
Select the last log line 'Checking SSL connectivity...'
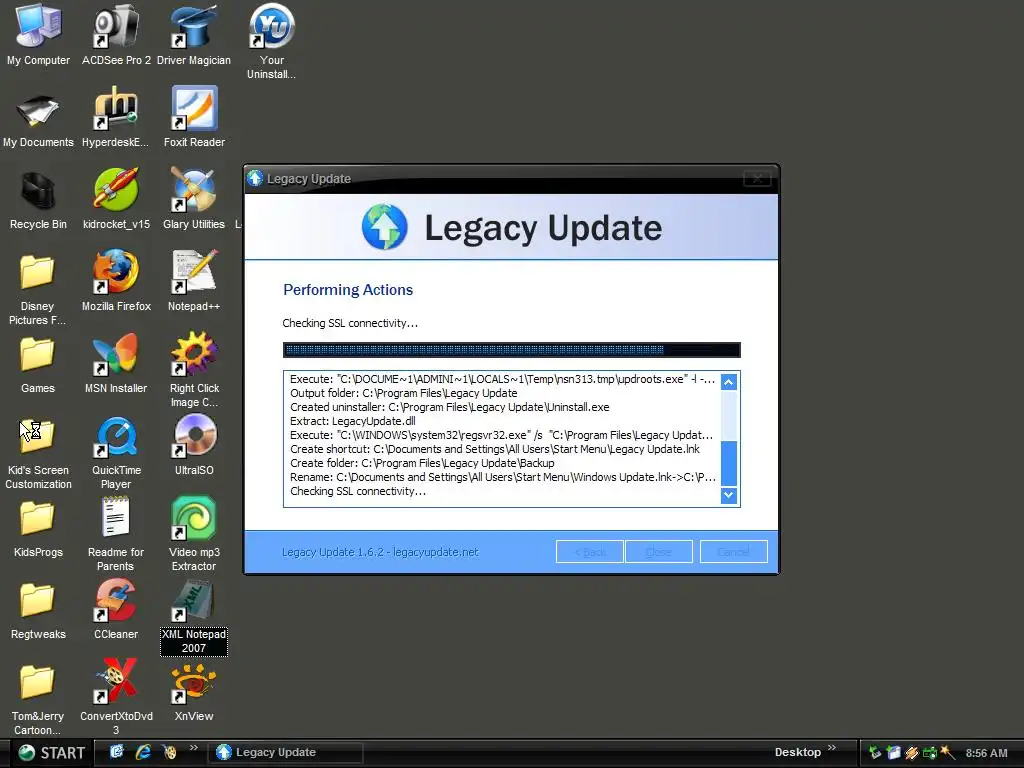(x=358, y=491)
